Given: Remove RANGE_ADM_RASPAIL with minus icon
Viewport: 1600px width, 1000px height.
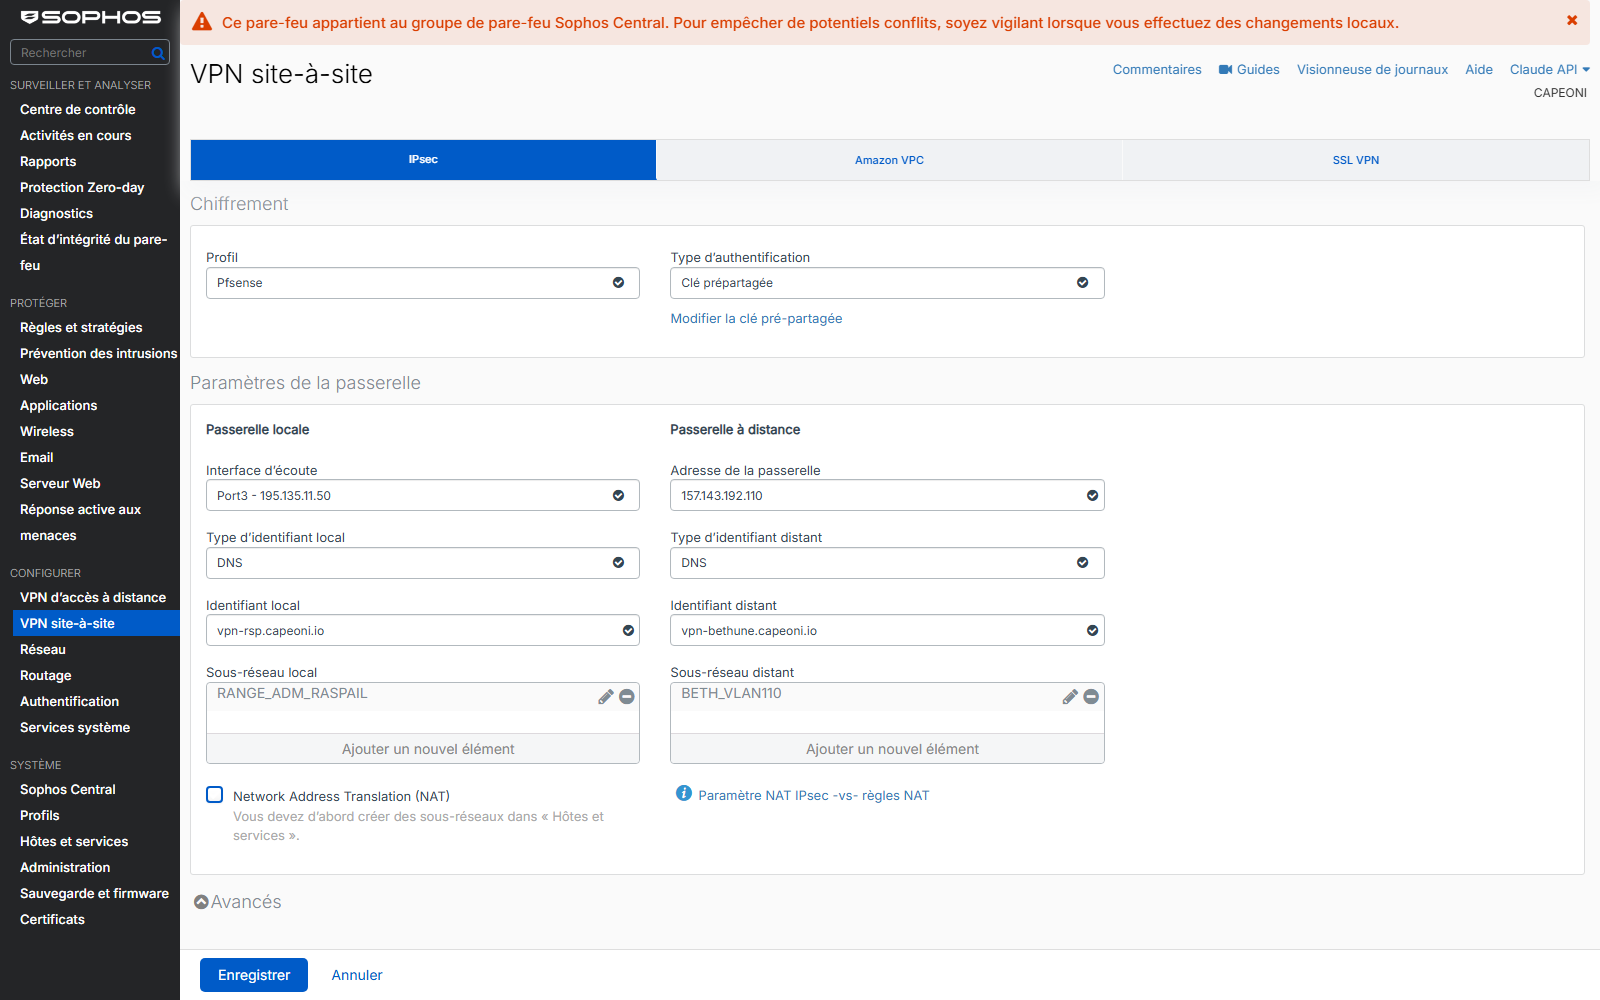Looking at the screenshot, I should [x=627, y=697].
